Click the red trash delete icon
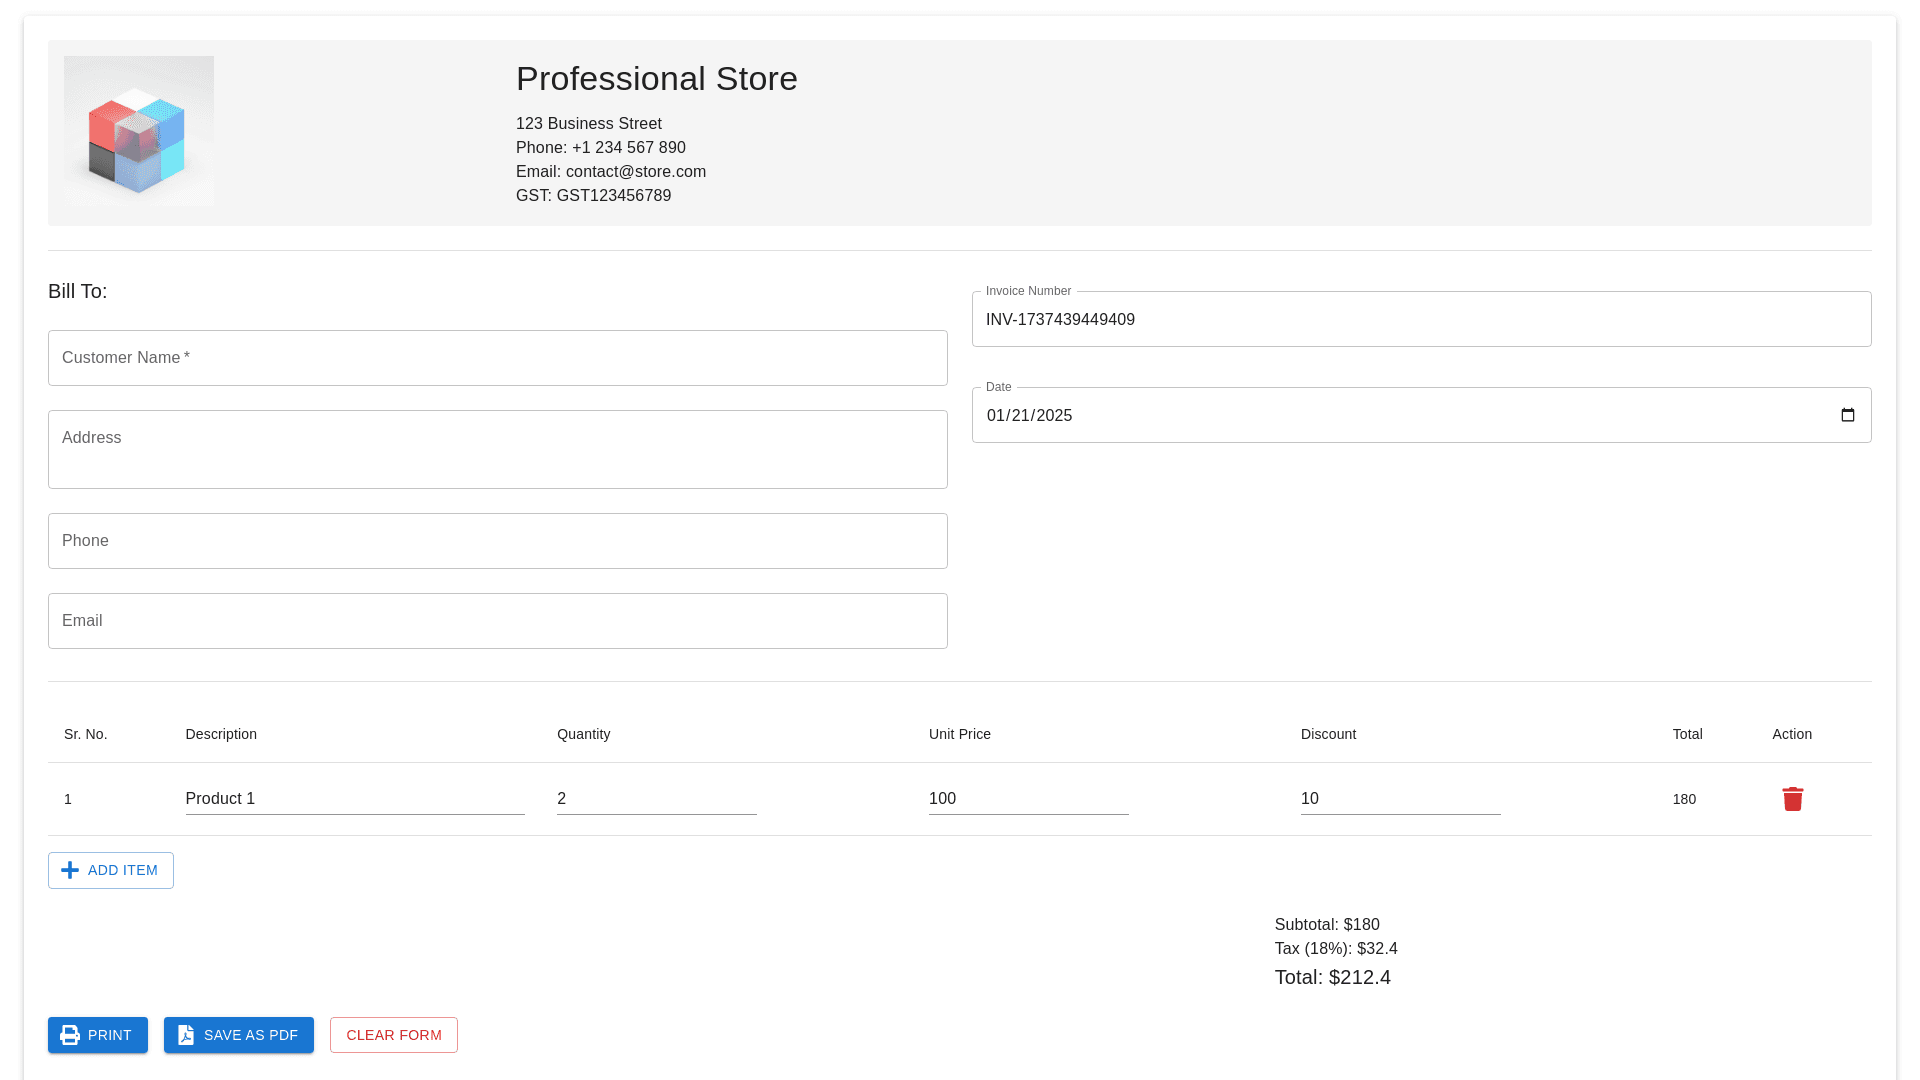This screenshot has height=1080, width=1920. click(x=1792, y=799)
